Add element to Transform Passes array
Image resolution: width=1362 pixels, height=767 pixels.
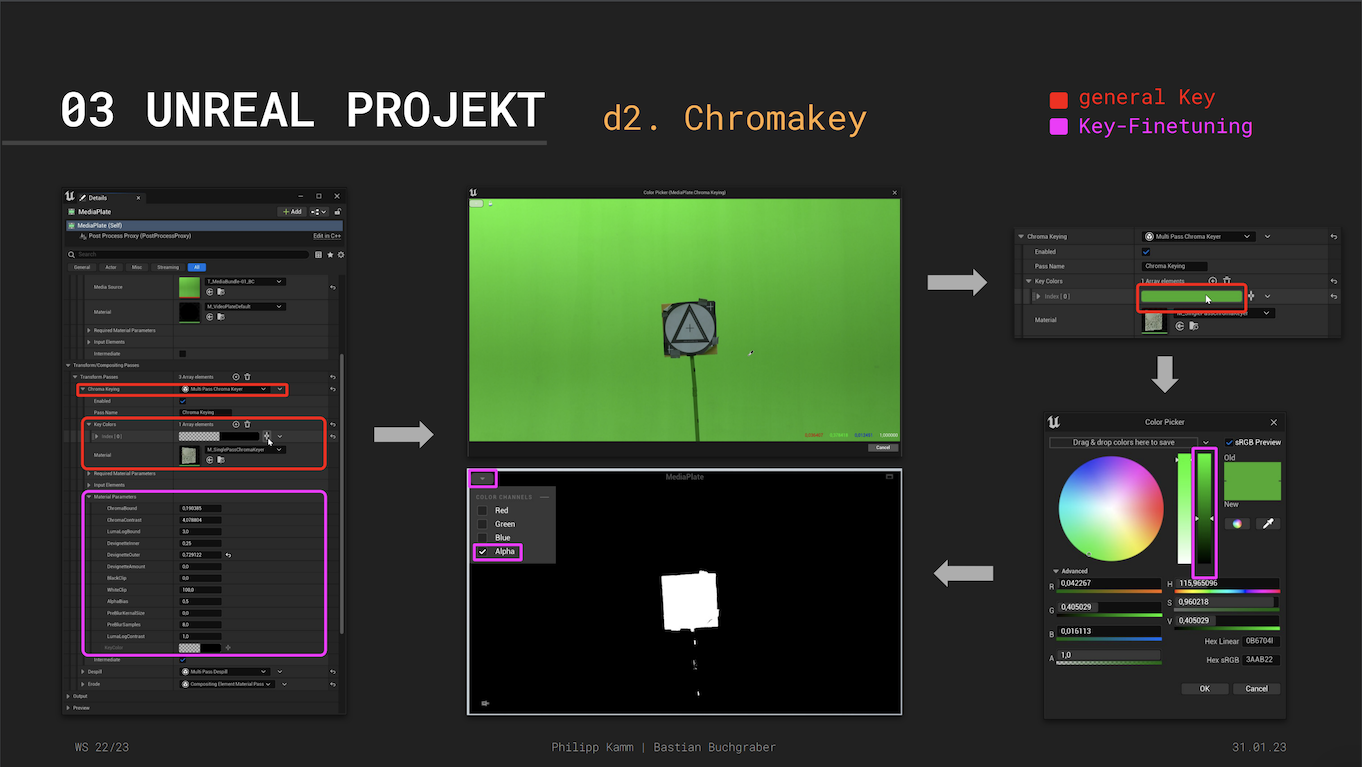[236, 376]
